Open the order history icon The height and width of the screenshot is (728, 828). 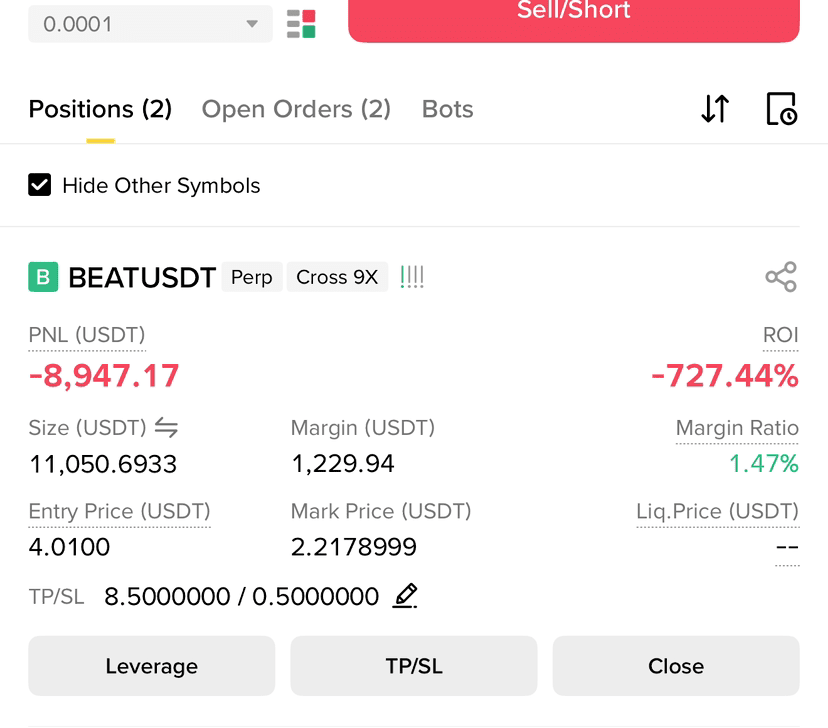click(782, 109)
